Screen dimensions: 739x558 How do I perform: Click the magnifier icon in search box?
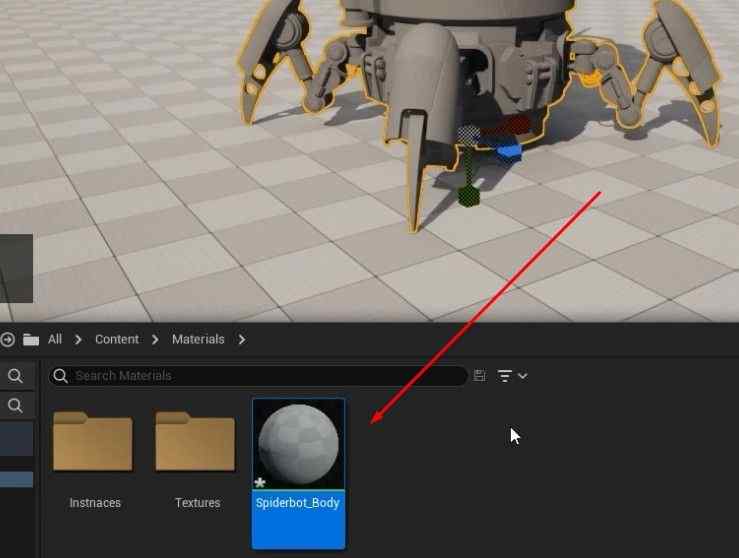tap(60, 376)
